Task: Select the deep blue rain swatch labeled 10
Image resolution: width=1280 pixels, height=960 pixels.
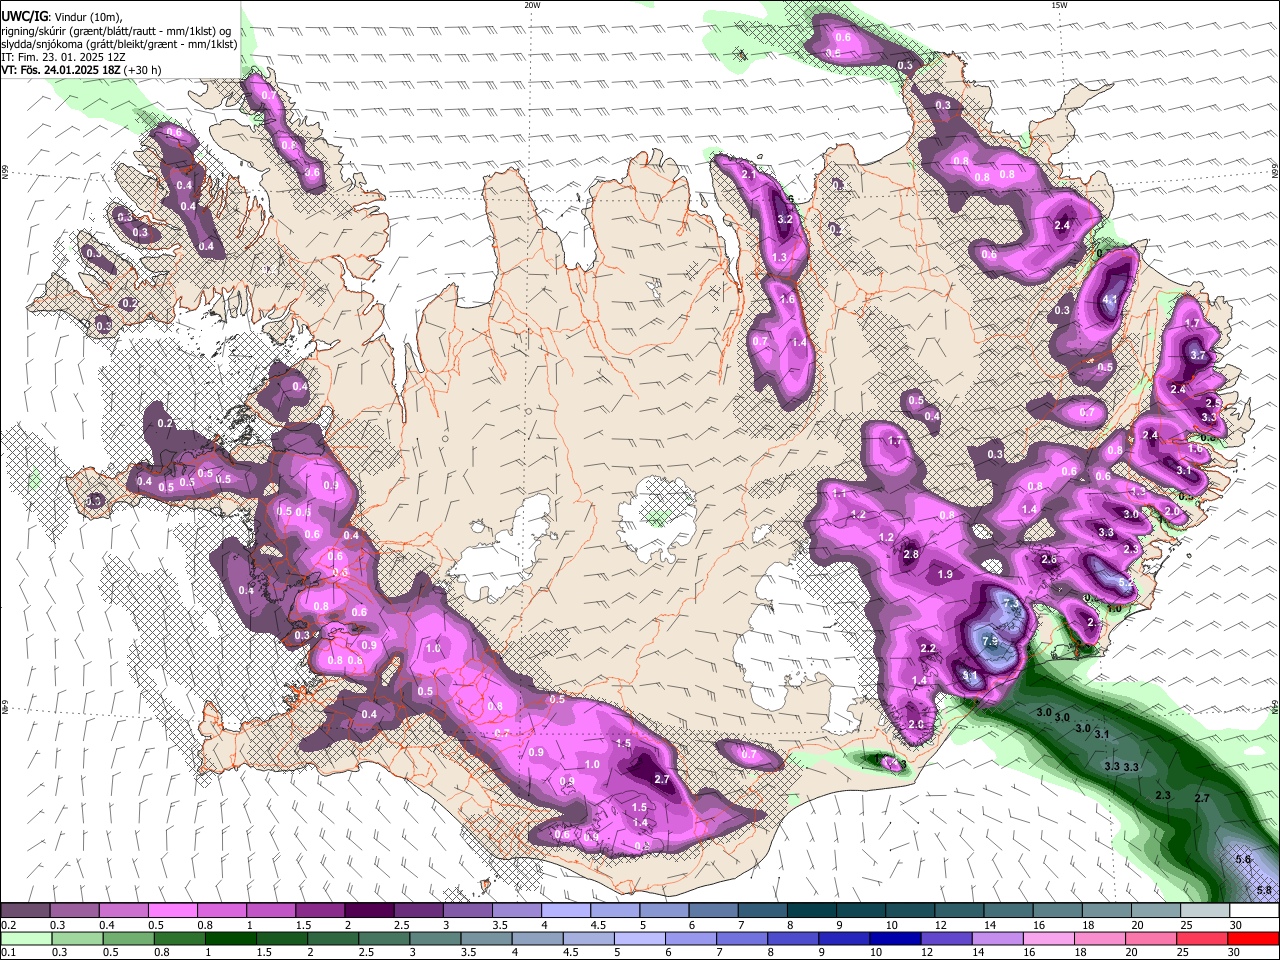Action: pos(895,938)
